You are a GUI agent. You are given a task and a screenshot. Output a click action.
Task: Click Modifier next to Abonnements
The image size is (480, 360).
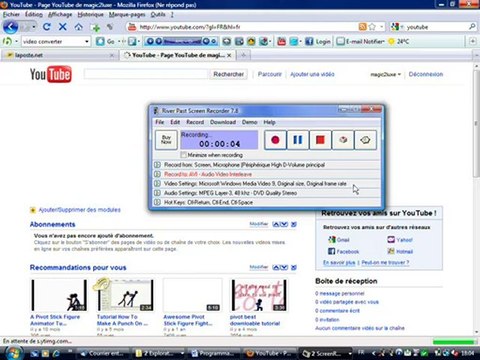pyautogui.click(x=259, y=224)
